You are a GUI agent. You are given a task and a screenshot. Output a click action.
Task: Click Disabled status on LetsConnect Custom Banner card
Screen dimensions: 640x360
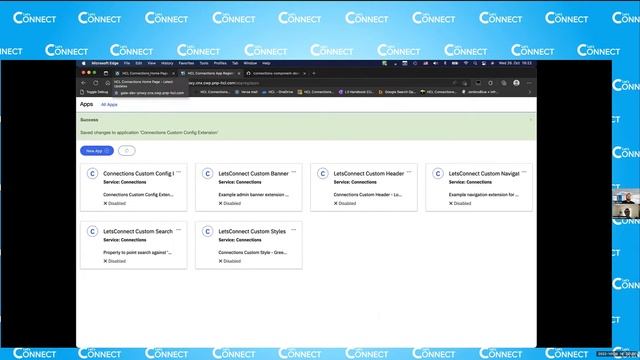click(230, 203)
